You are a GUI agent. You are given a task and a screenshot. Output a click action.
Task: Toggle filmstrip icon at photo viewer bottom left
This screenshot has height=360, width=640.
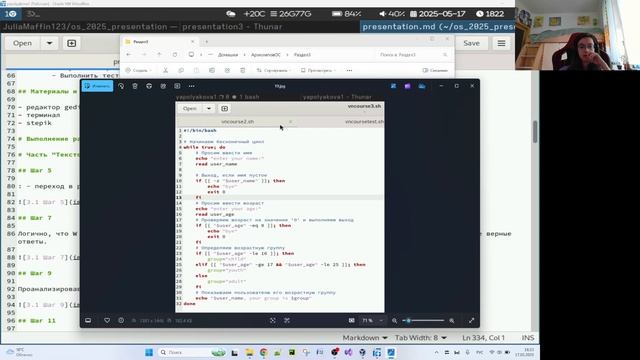88,320
